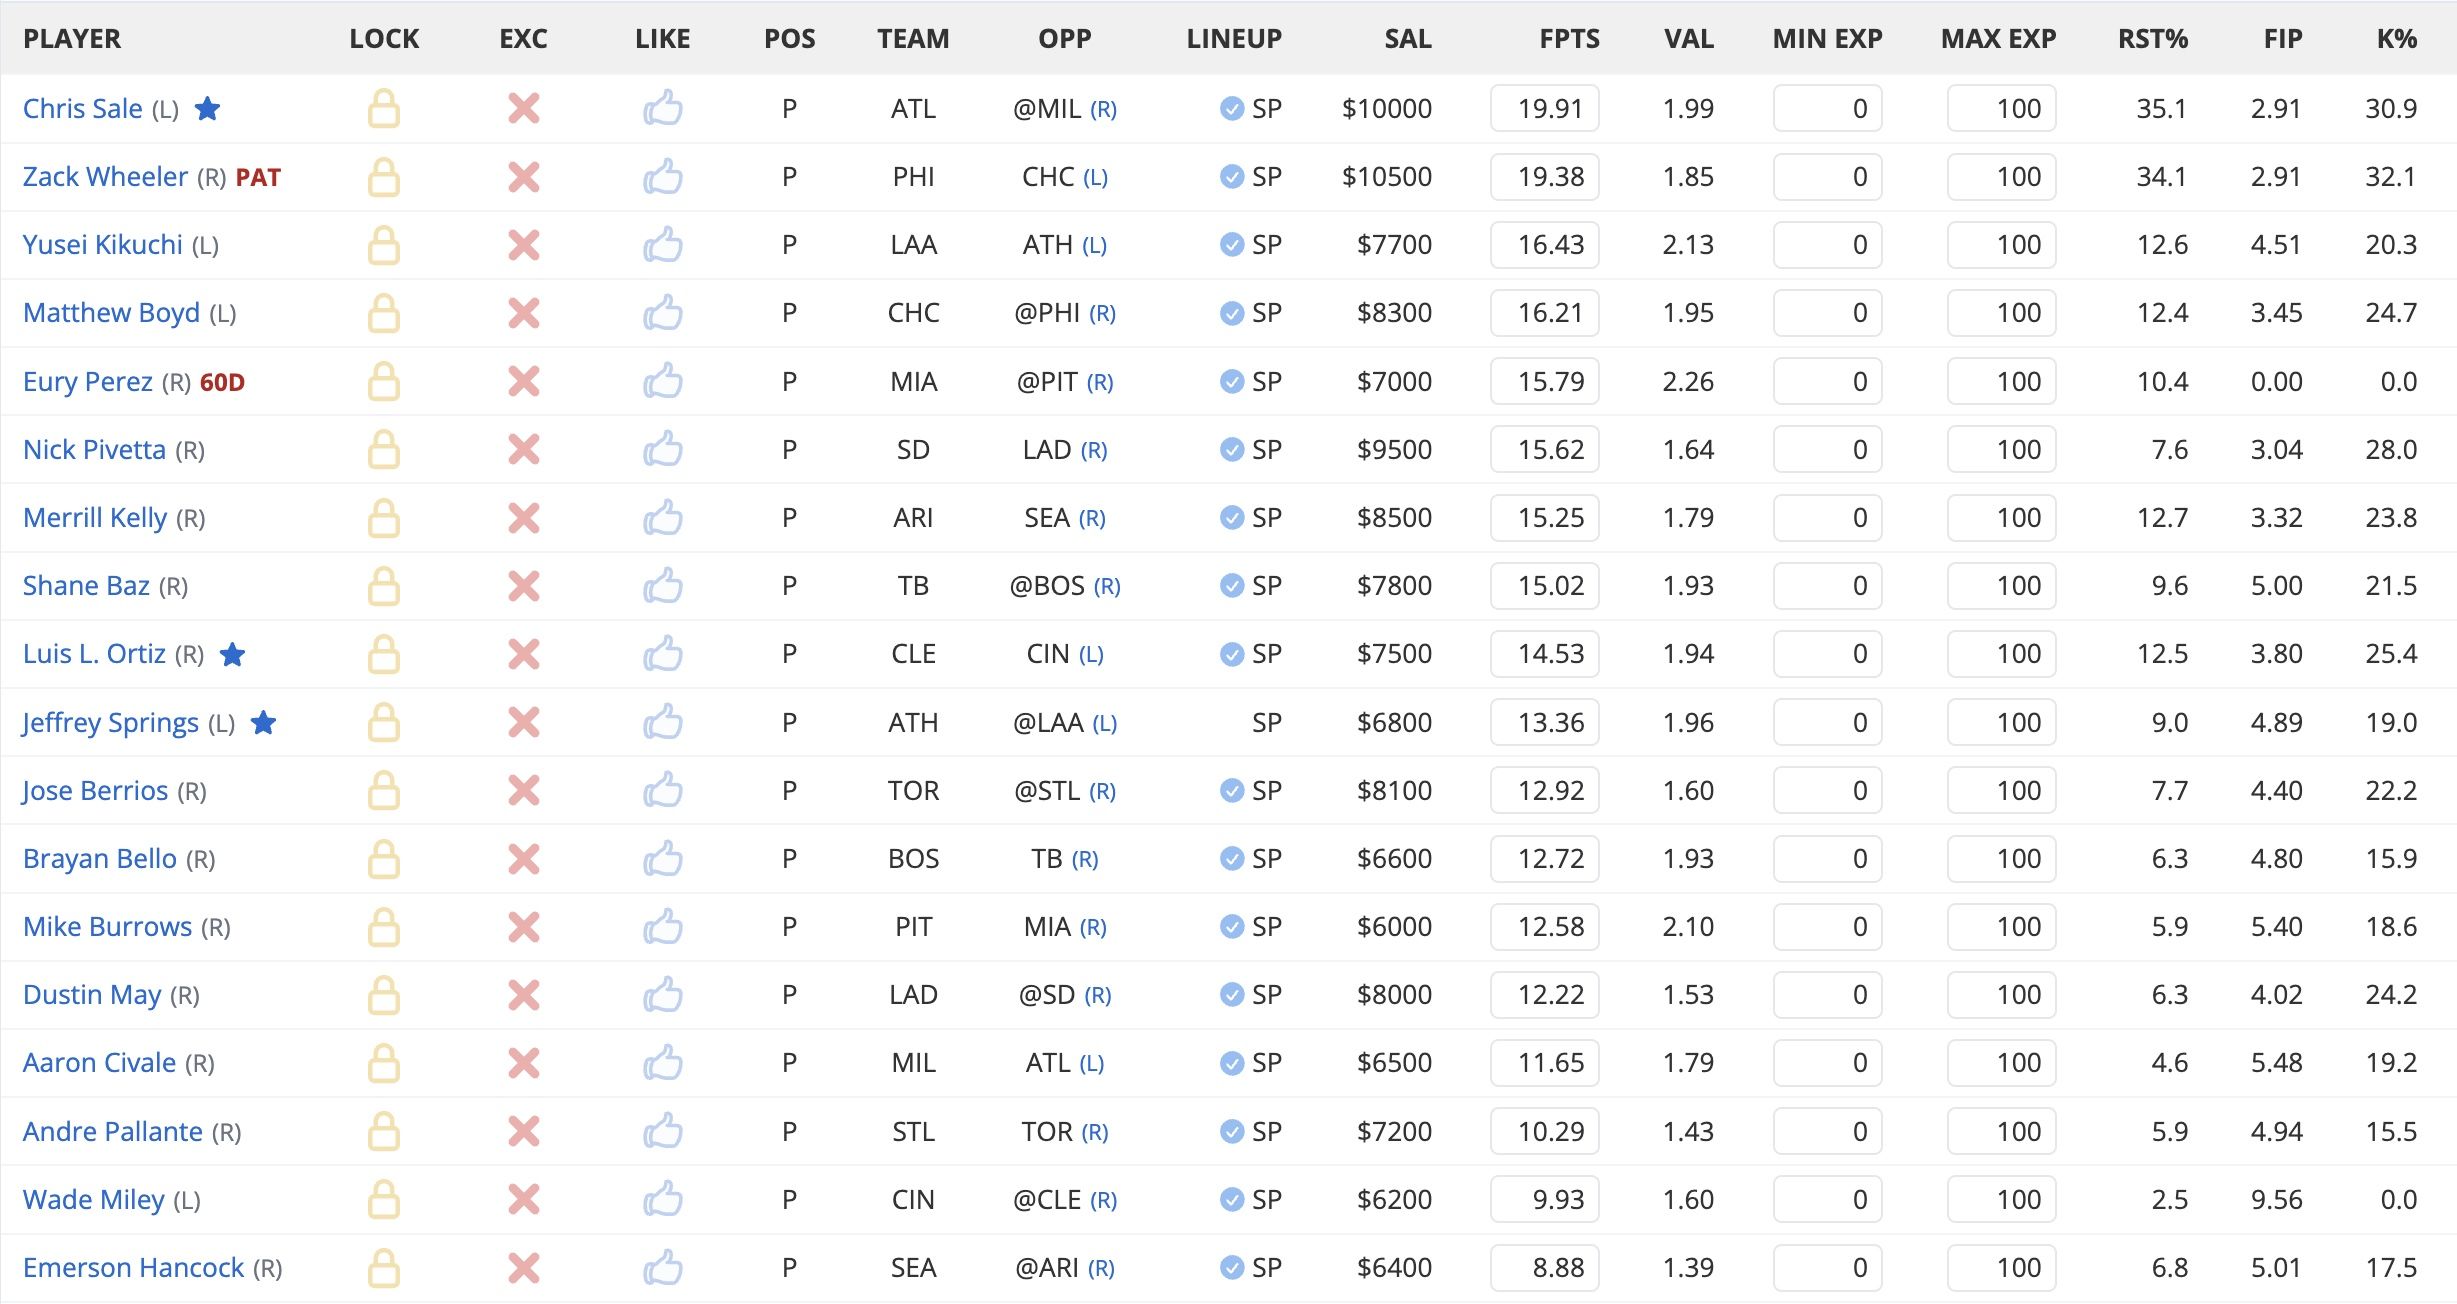Edit Zack Wheeler min exposure field
This screenshot has height=1304, width=2457.
coord(1828,177)
